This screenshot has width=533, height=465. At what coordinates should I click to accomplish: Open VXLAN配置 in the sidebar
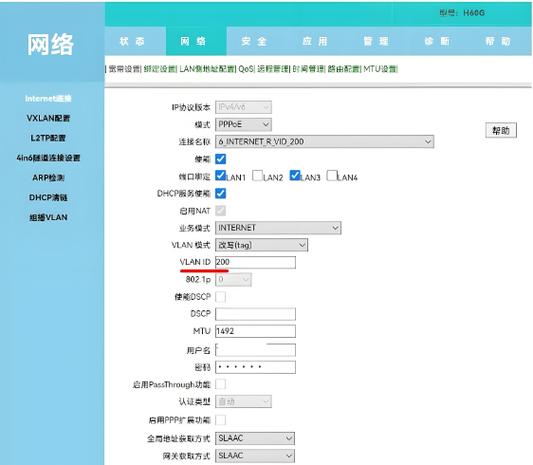tap(48, 118)
